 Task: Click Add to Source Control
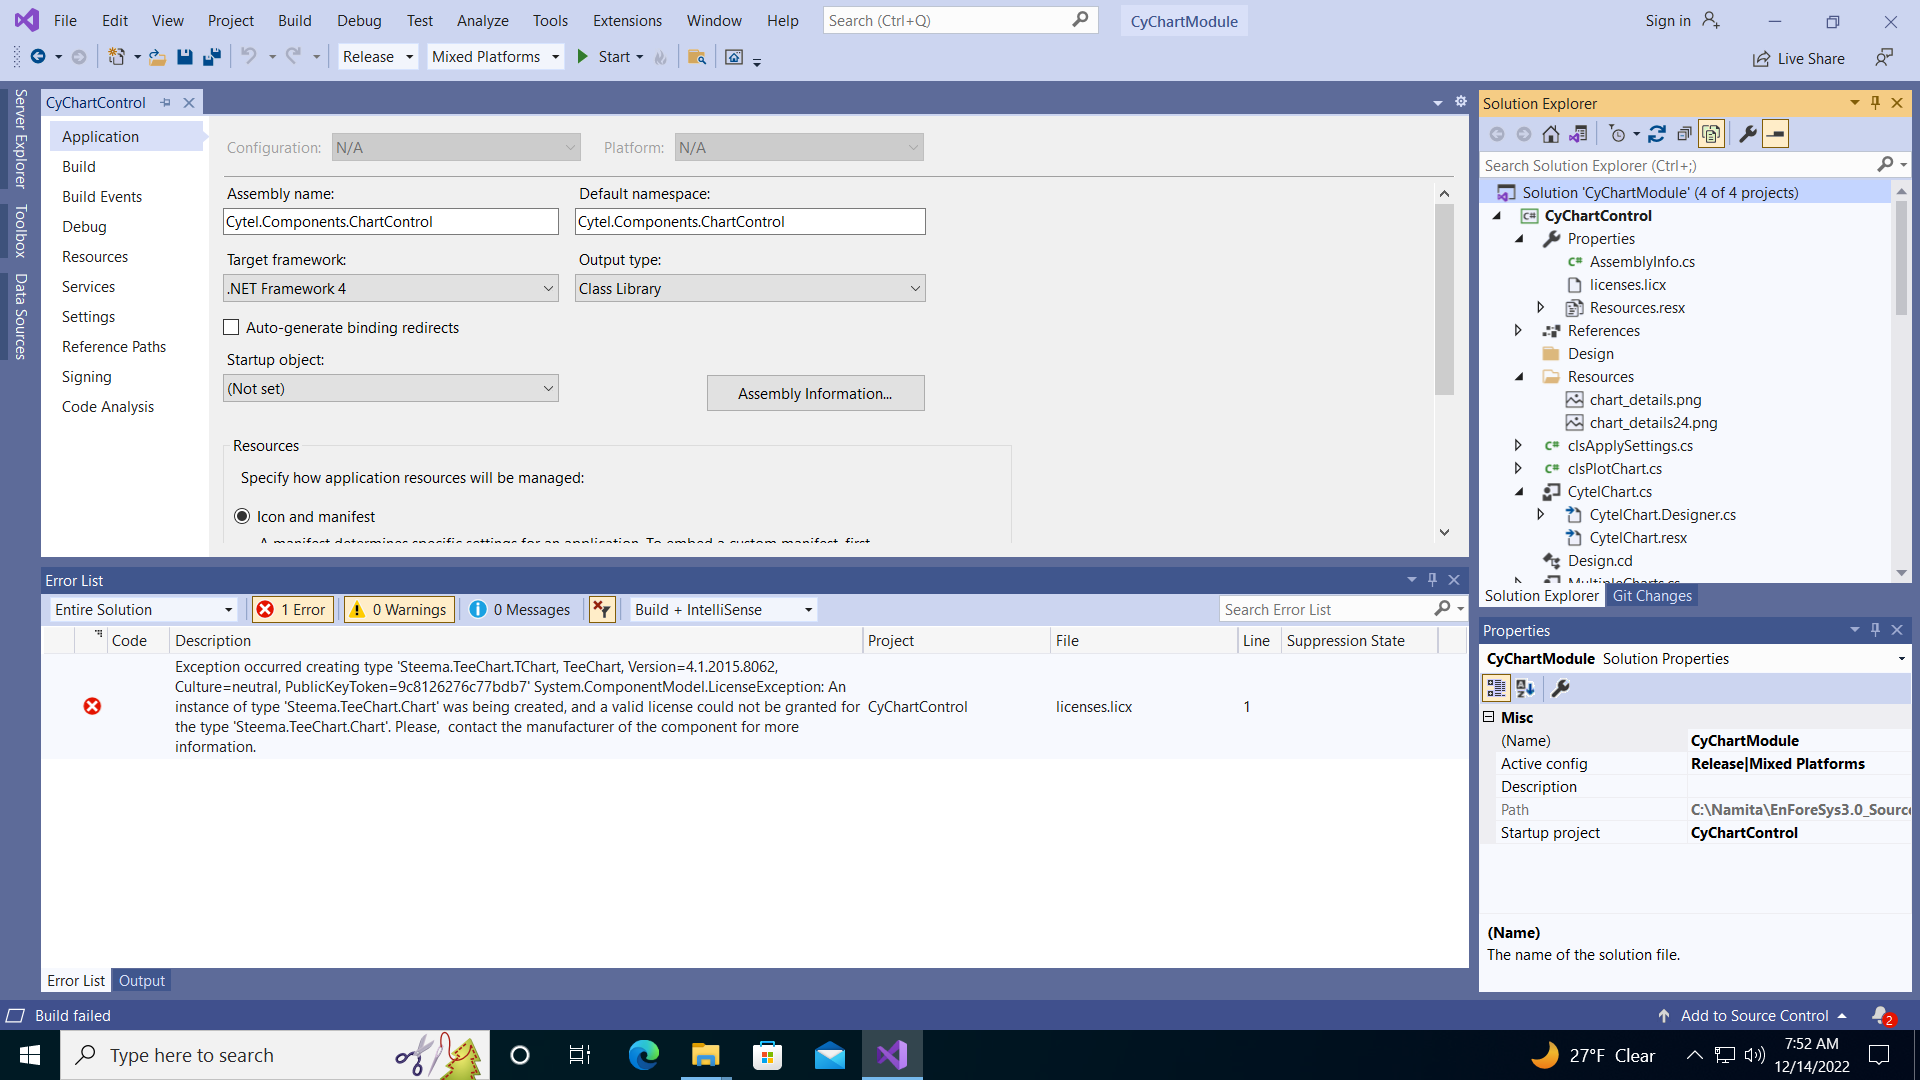[1754, 1015]
